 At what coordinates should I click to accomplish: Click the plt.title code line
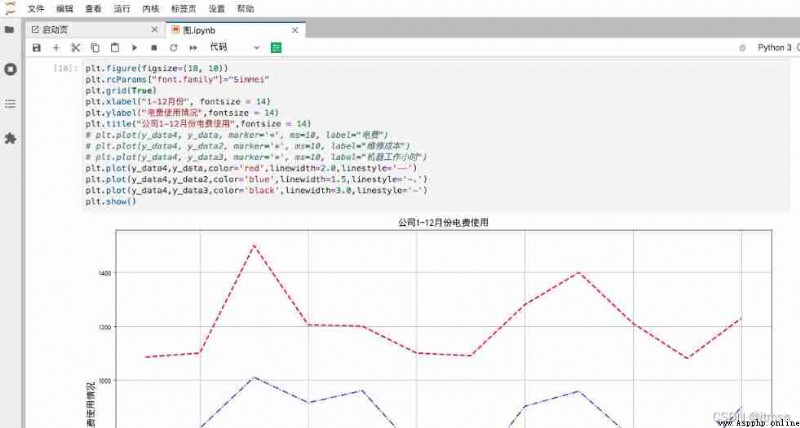coord(198,124)
